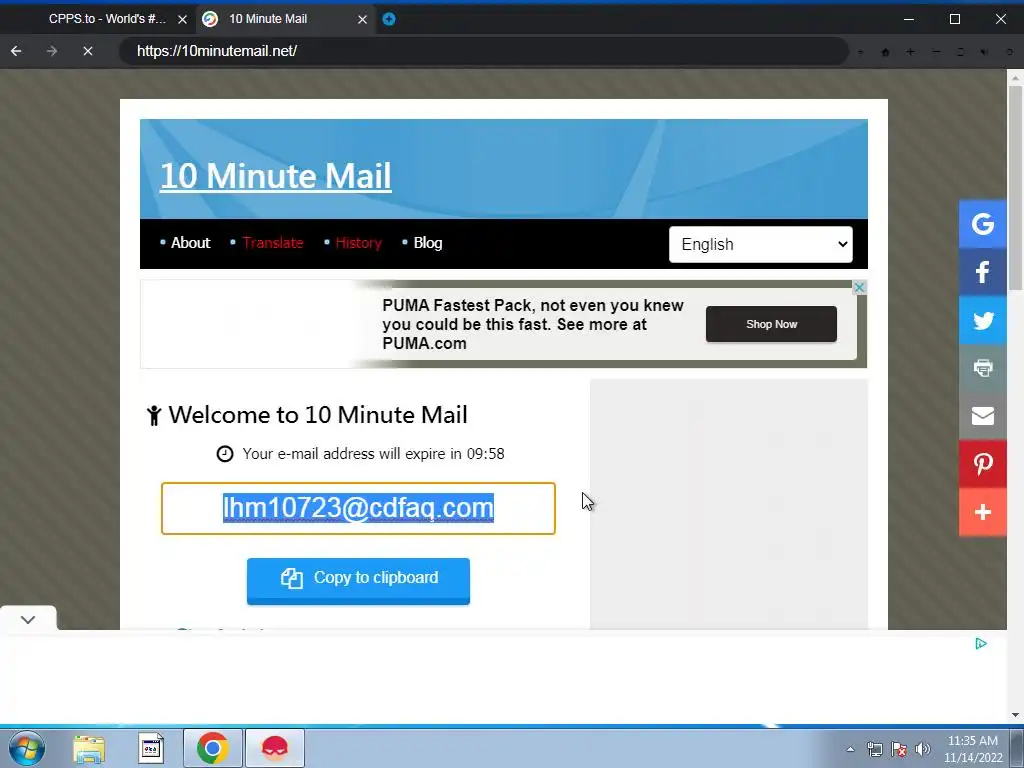1024x768 pixels.
Task: Select the 10 Minute Mail browser tab
Action: tap(285, 19)
